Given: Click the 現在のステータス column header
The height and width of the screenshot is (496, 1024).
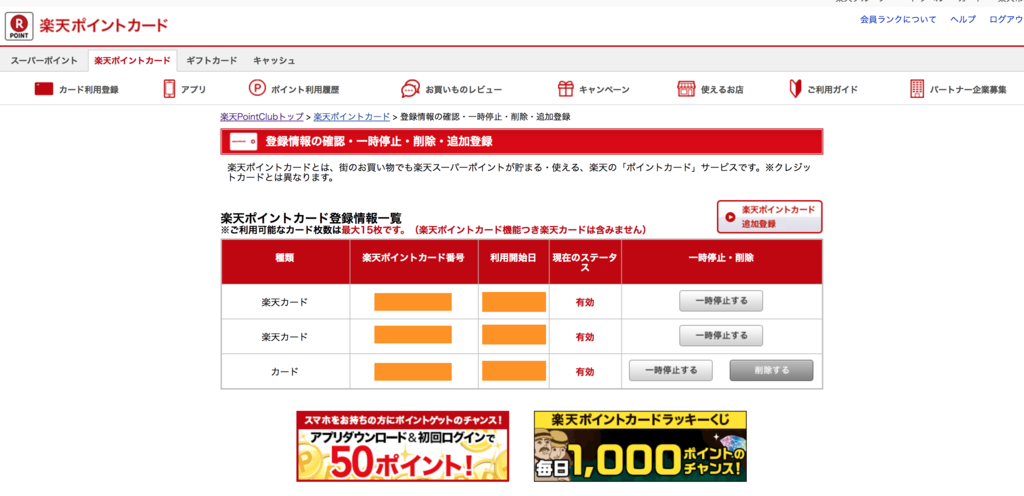Looking at the screenshot, I should click(584, 262).
